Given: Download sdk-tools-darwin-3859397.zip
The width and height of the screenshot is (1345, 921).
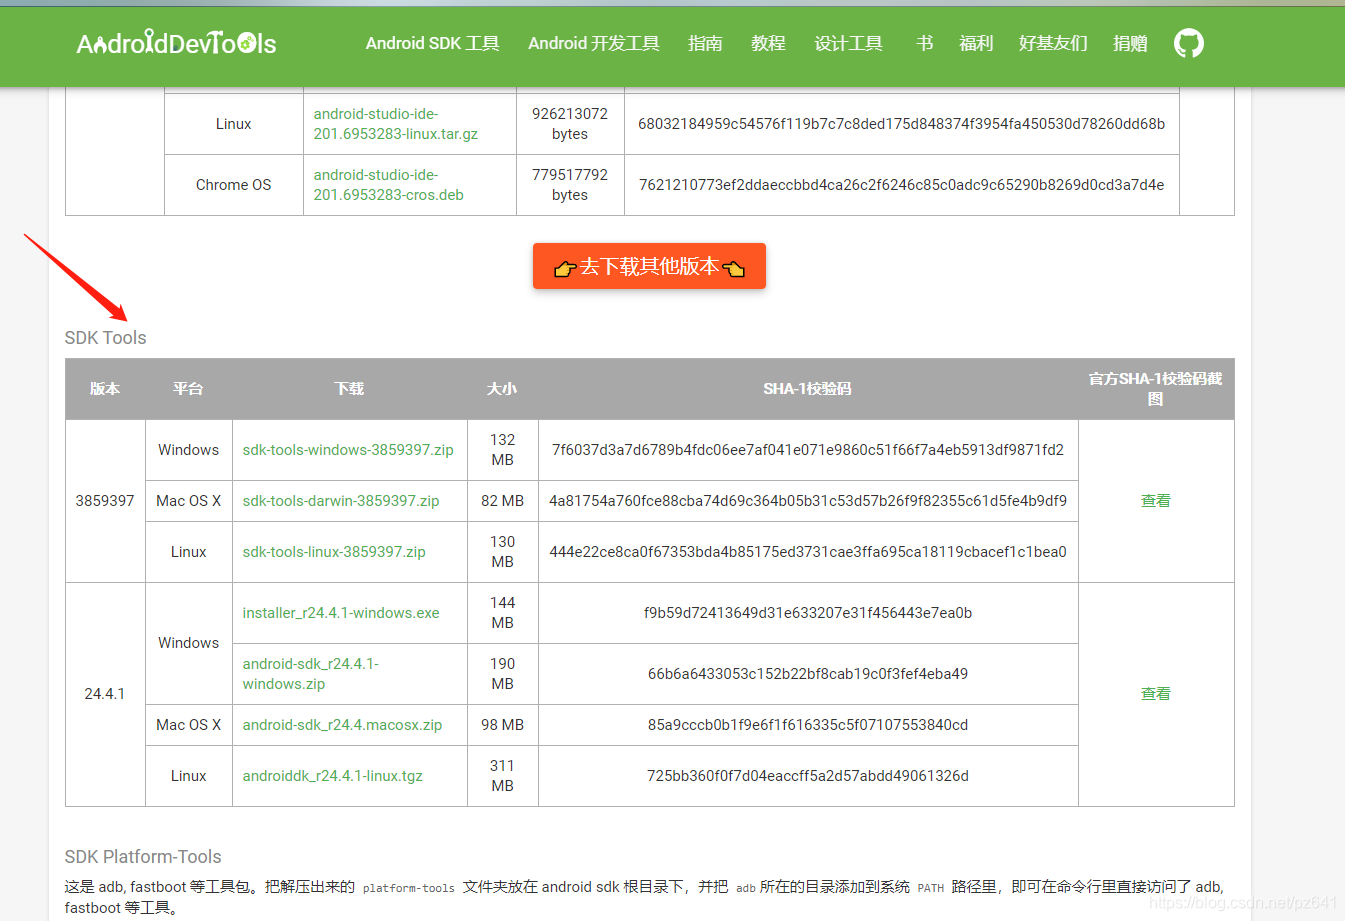Looking at the screenshot, I should point(341,501).
